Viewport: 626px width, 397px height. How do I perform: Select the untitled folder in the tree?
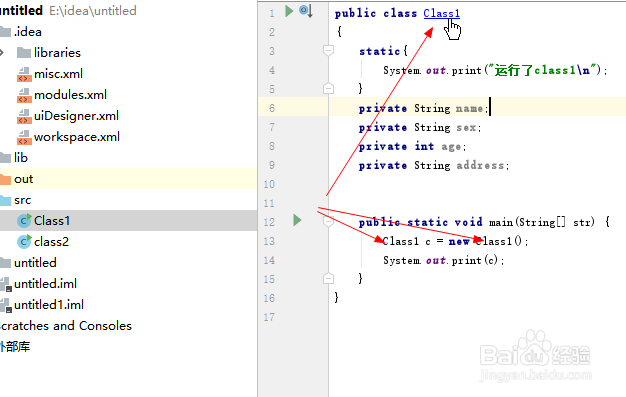(x=35, y=263)
